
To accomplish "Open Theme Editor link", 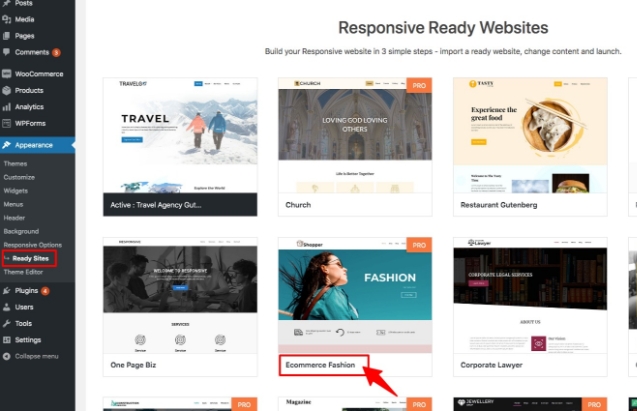I will tap(25, 272).
